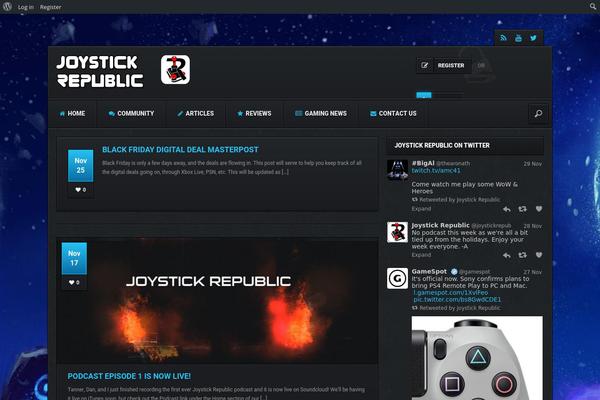The width and height of the screenshot is (600, 400).
Task: Open the PS4 controller tweet image
Action: point(477,358)
